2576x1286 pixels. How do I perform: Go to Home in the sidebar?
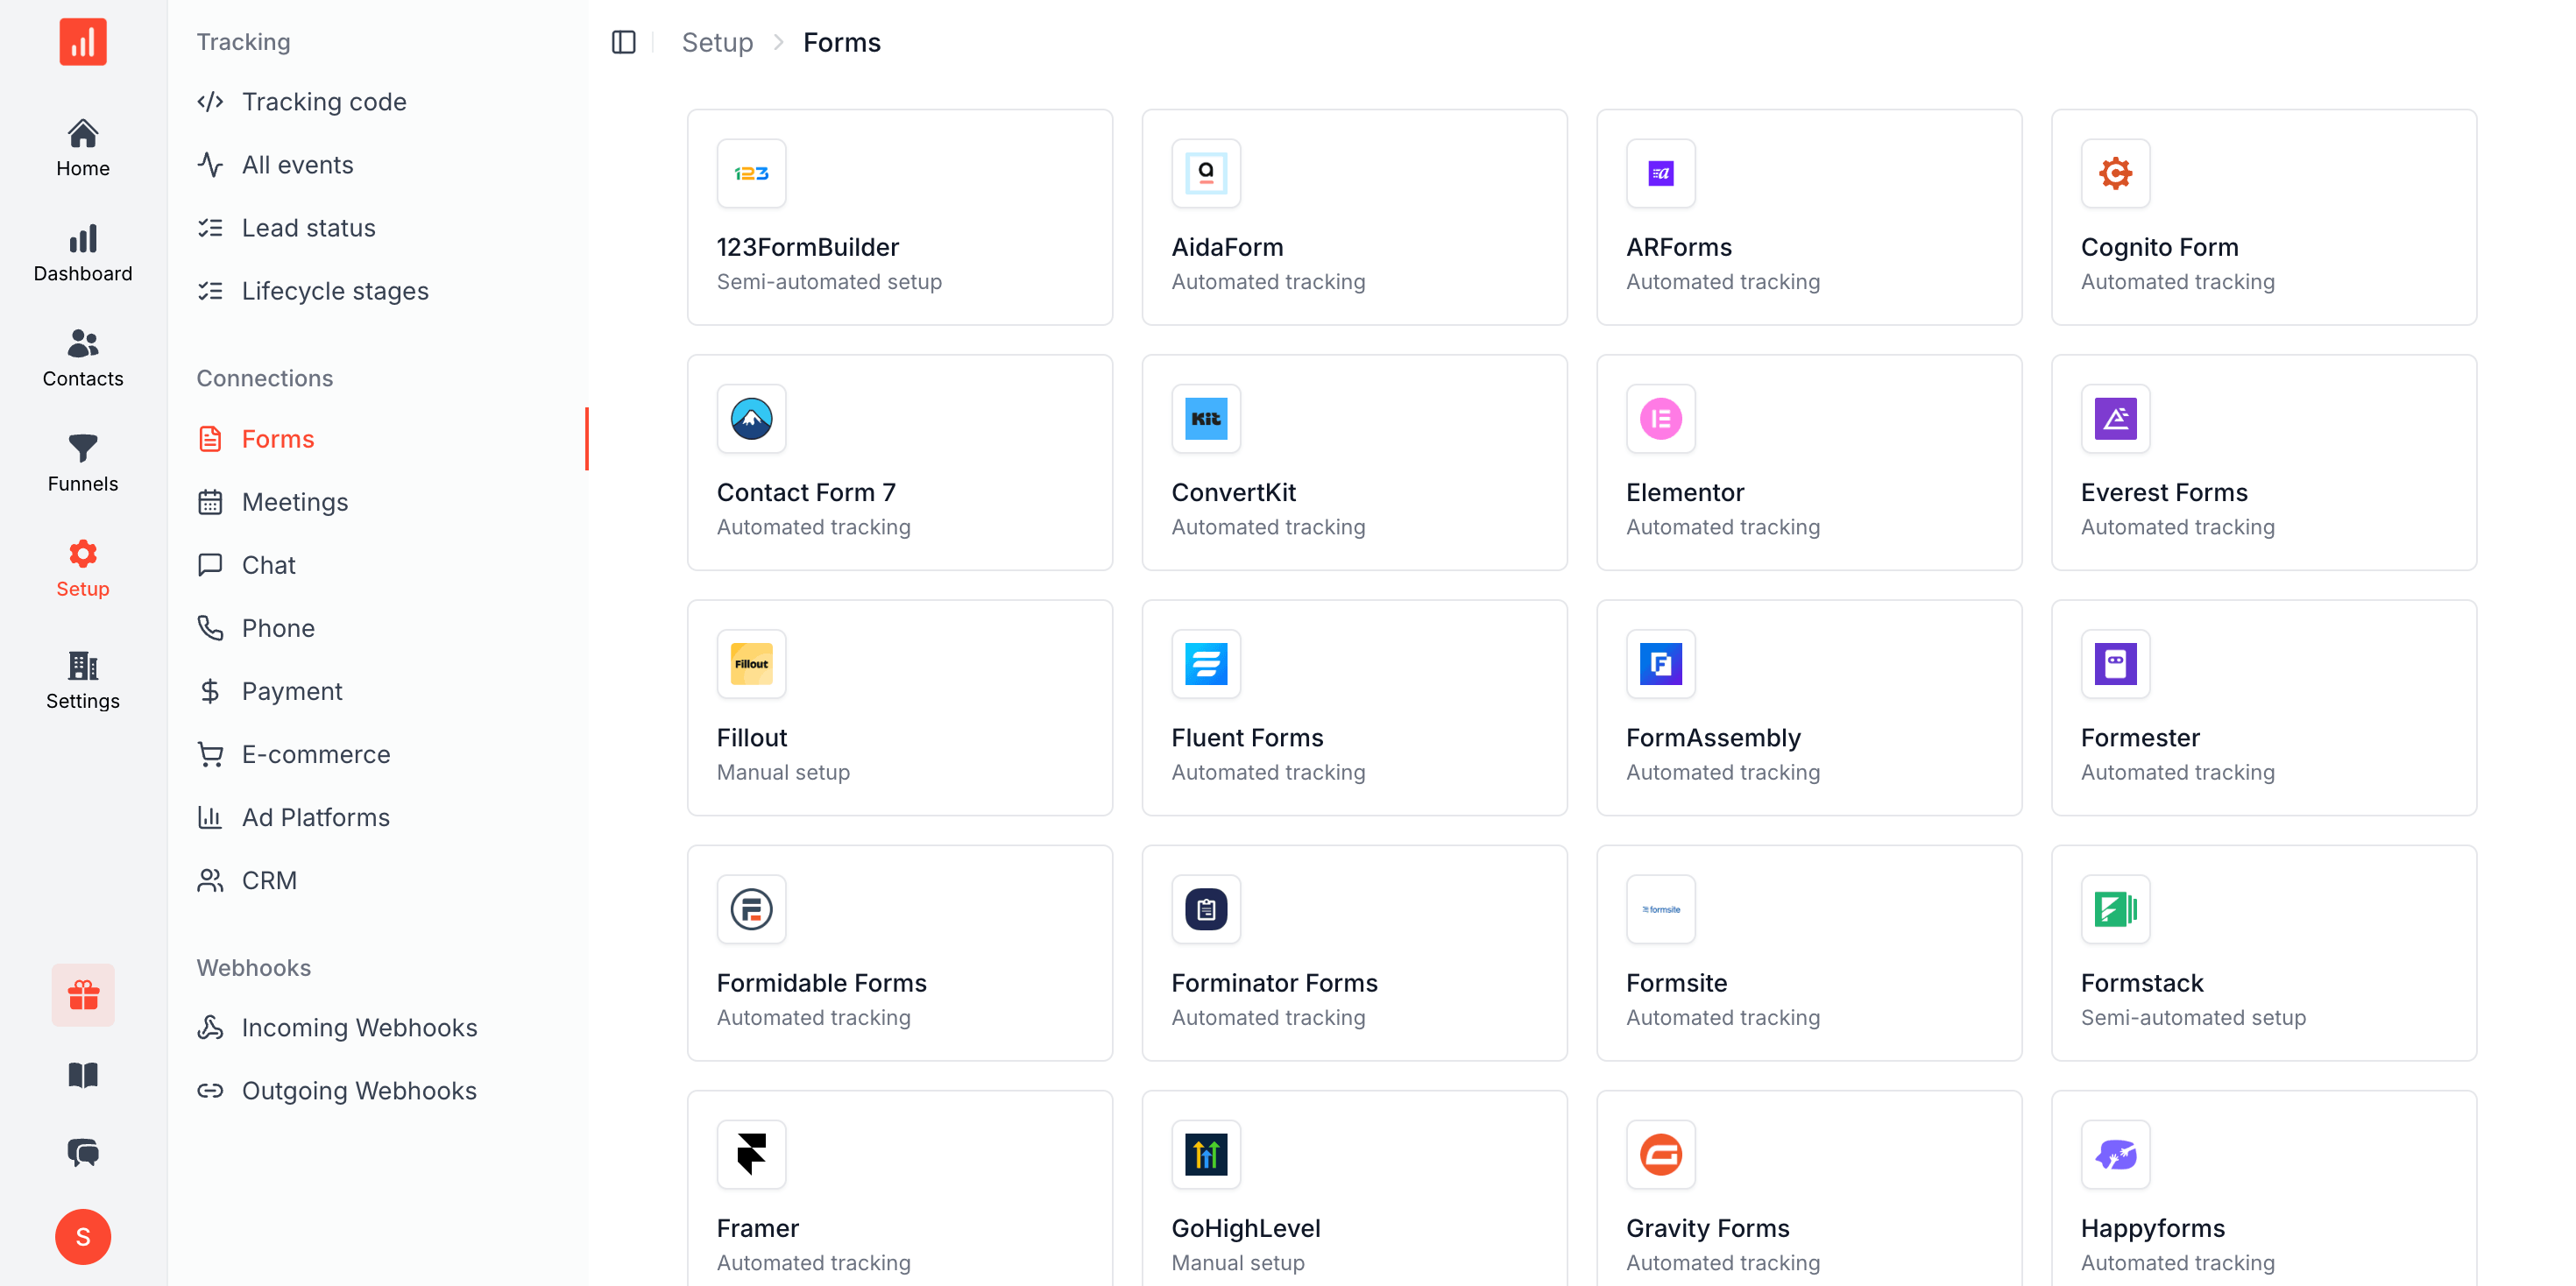click(x=83, y=148)
